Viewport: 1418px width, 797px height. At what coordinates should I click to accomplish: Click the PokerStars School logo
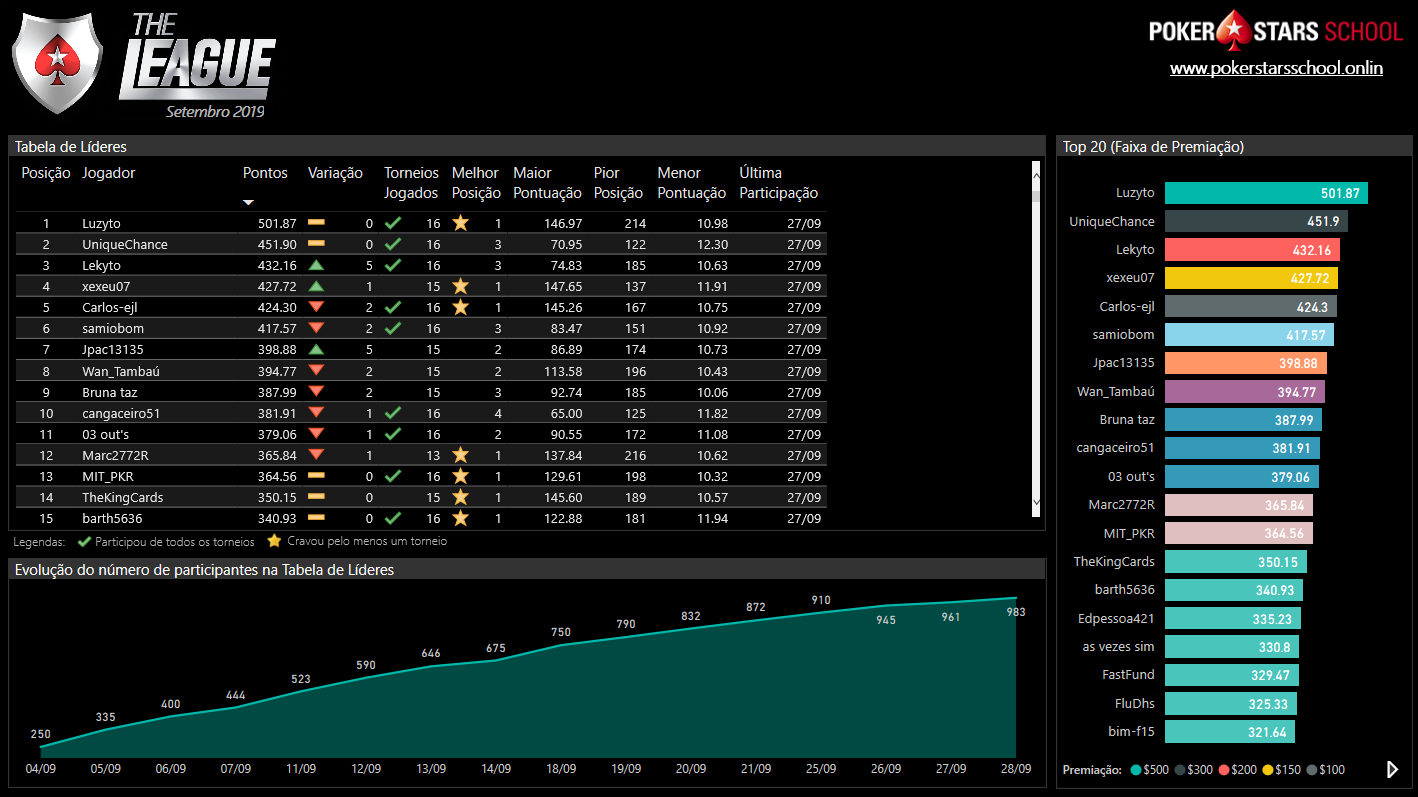click(x=1276, y=31)
